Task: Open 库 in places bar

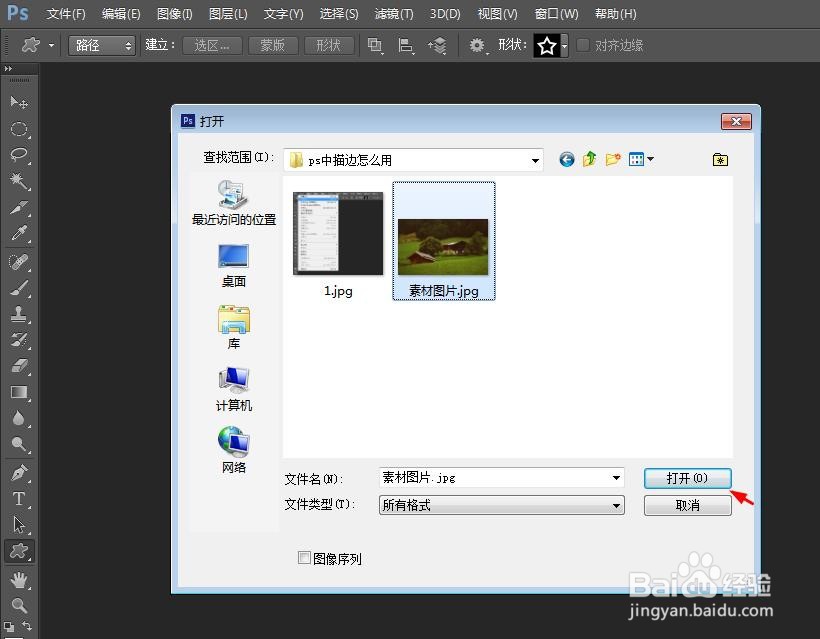Action: point(234,327)
